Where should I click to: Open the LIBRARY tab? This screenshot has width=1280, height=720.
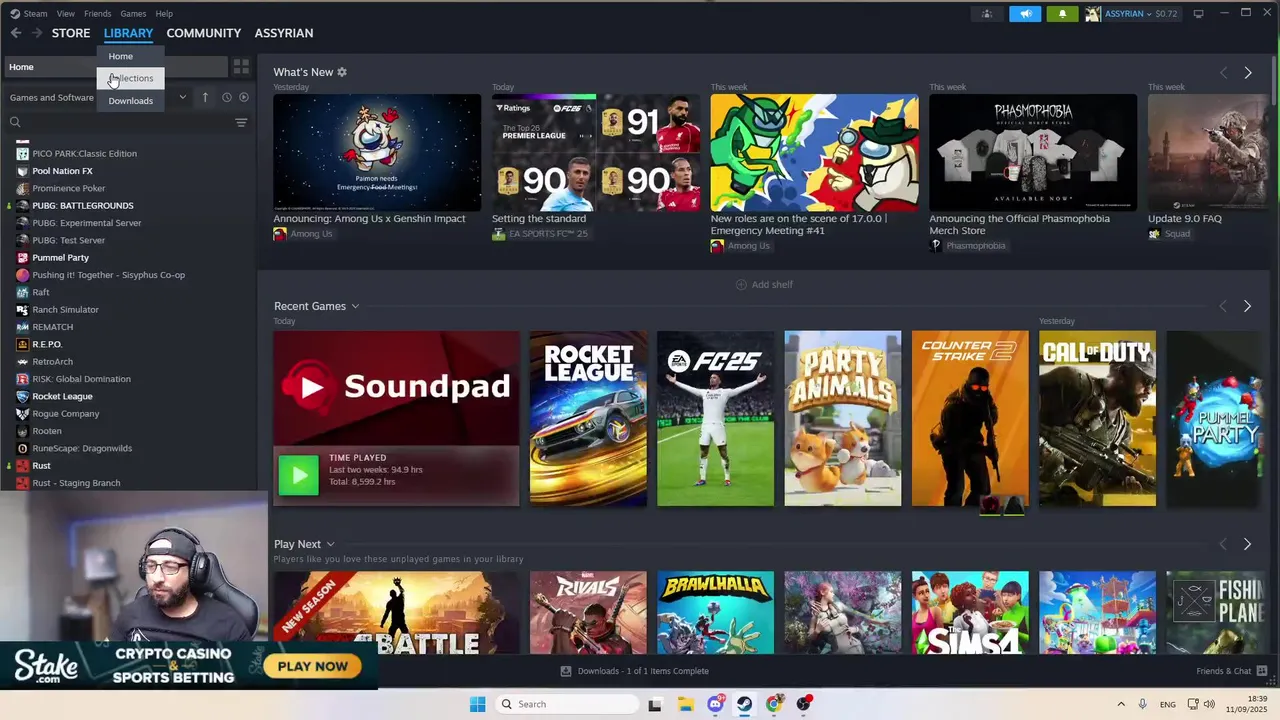coord(128,33)
